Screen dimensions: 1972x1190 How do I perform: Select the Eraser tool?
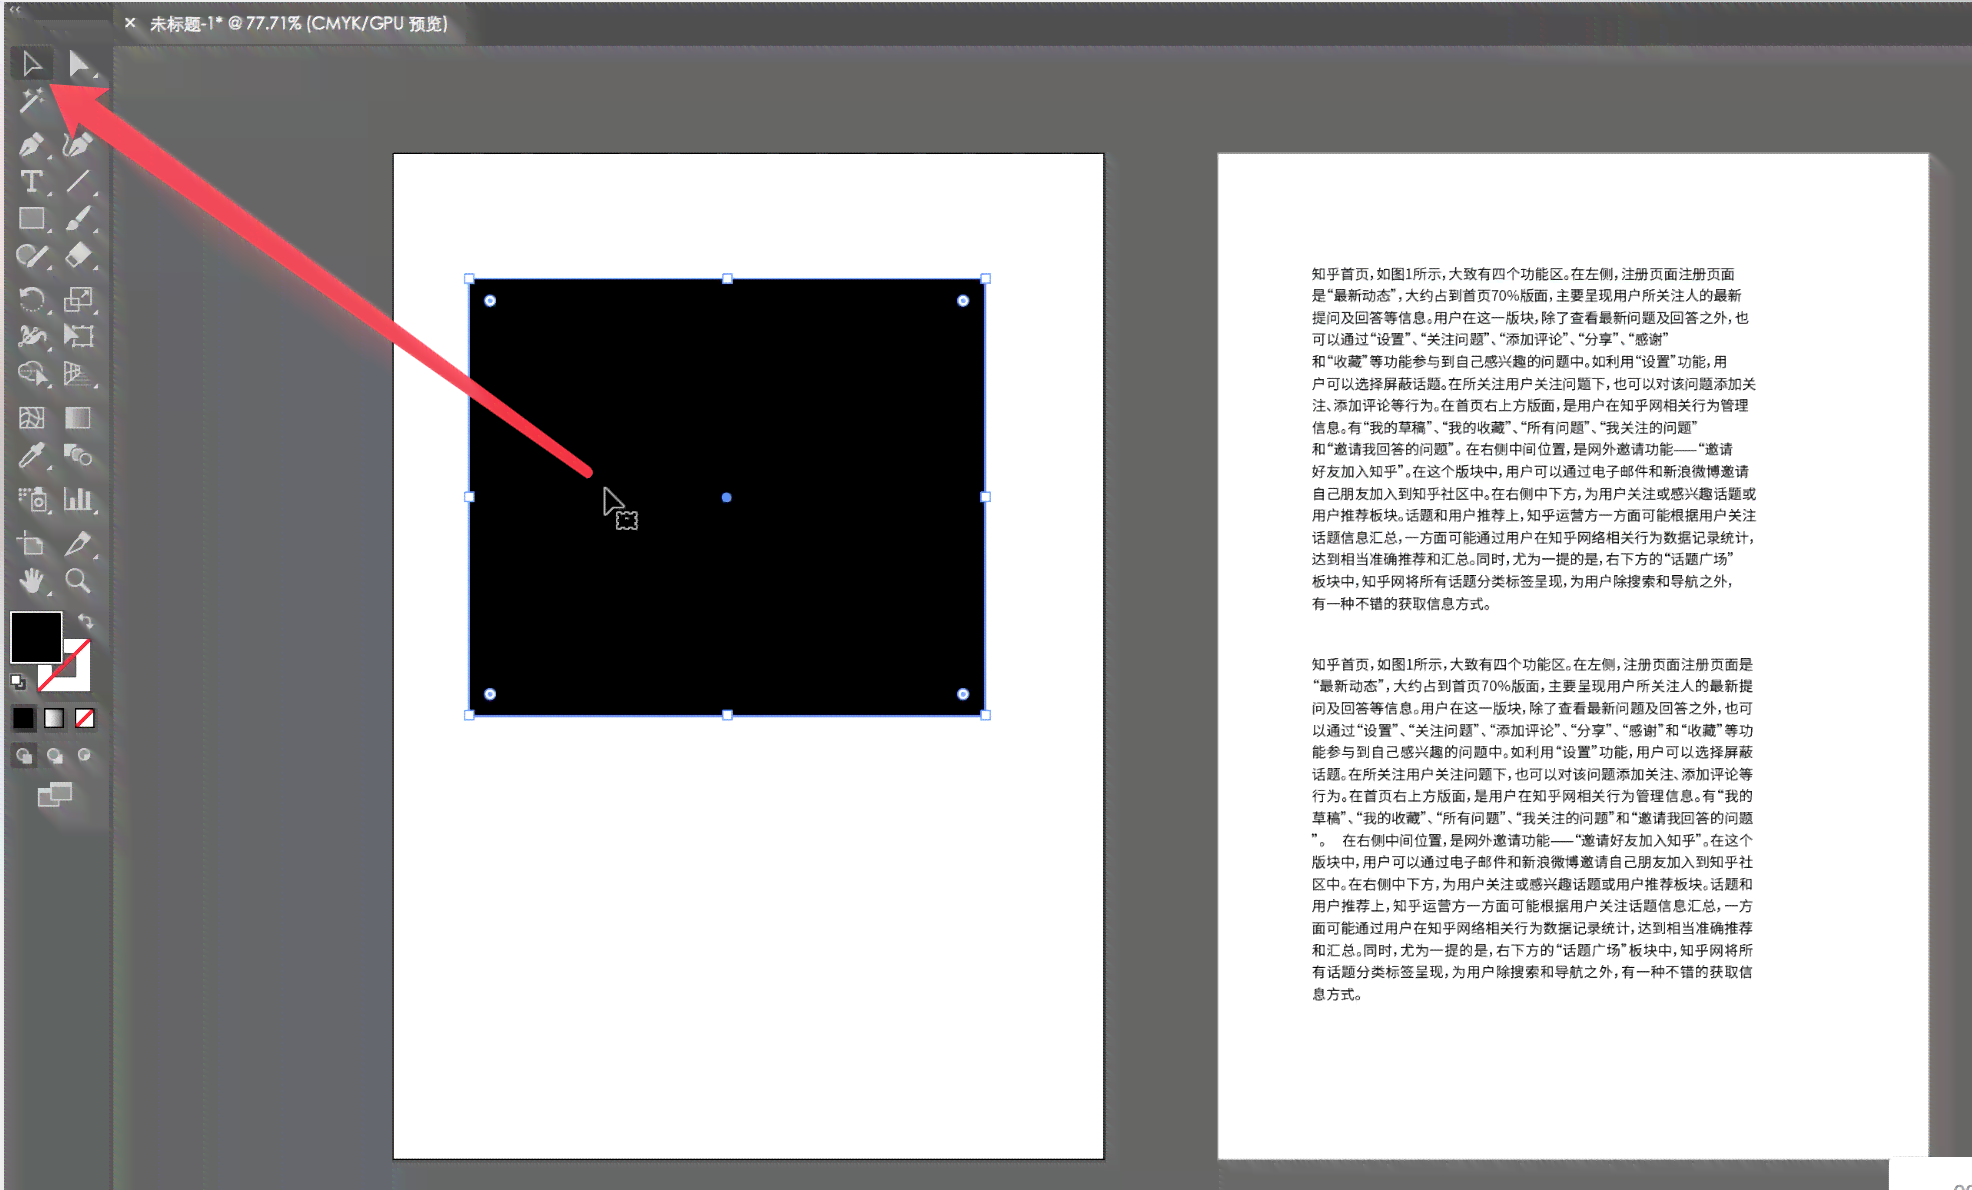pyautogui.click(x=78, y=256)
